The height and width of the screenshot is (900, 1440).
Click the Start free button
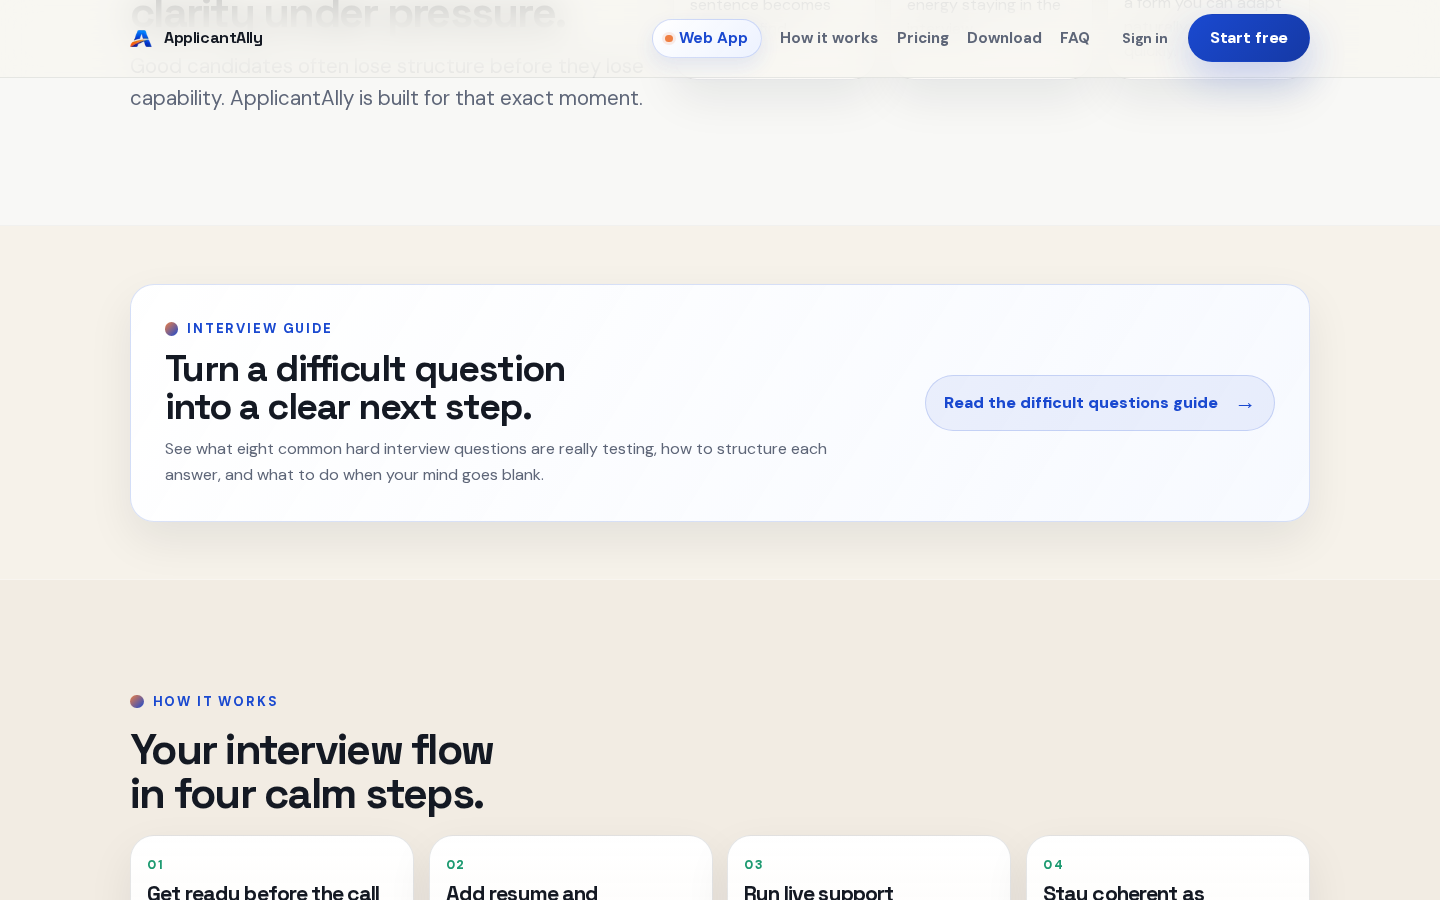(1249, 38)
